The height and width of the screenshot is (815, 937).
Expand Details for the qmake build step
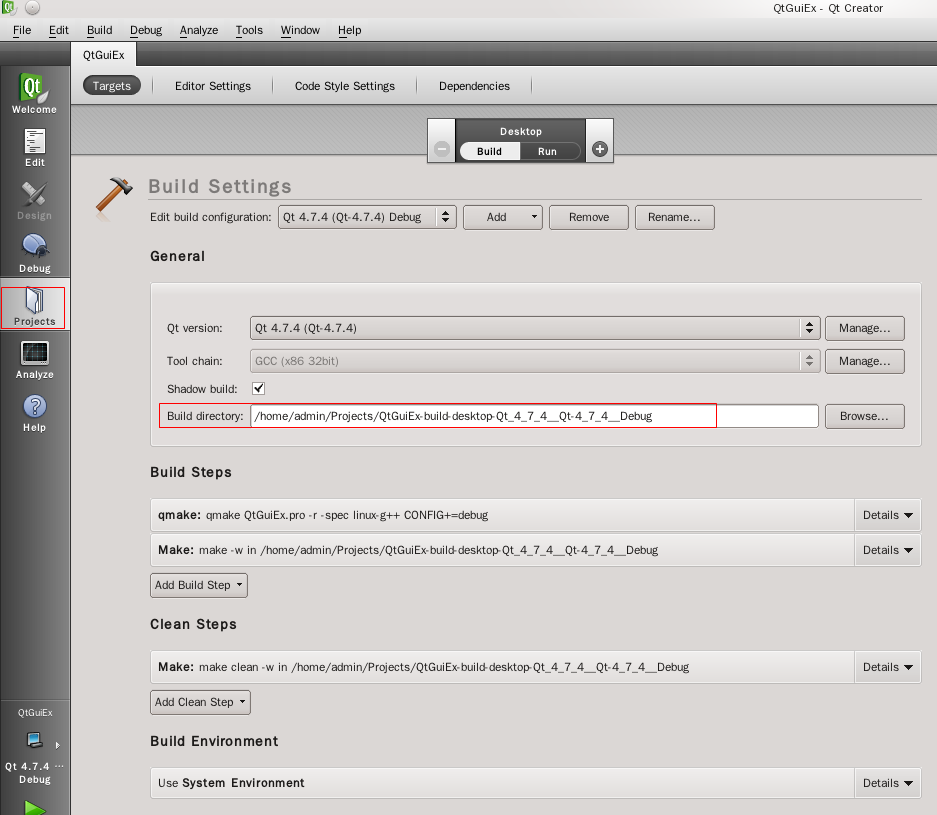(888, 516)
